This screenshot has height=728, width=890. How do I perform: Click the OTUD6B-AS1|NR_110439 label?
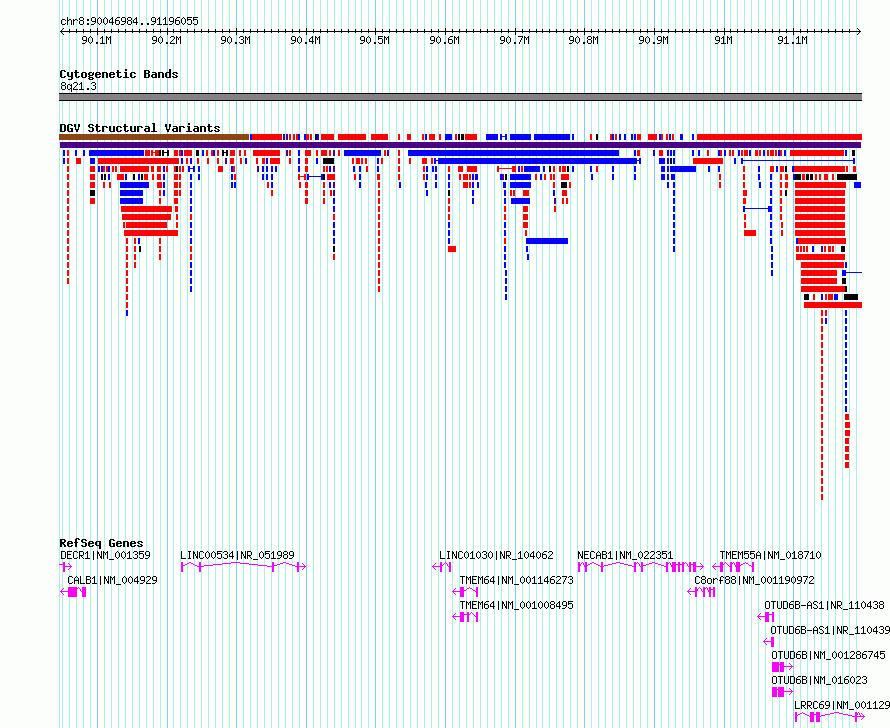[830, 630]
